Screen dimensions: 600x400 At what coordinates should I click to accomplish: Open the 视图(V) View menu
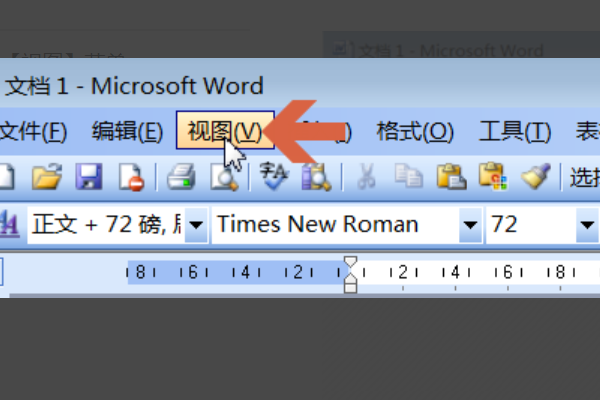(225, 131)
